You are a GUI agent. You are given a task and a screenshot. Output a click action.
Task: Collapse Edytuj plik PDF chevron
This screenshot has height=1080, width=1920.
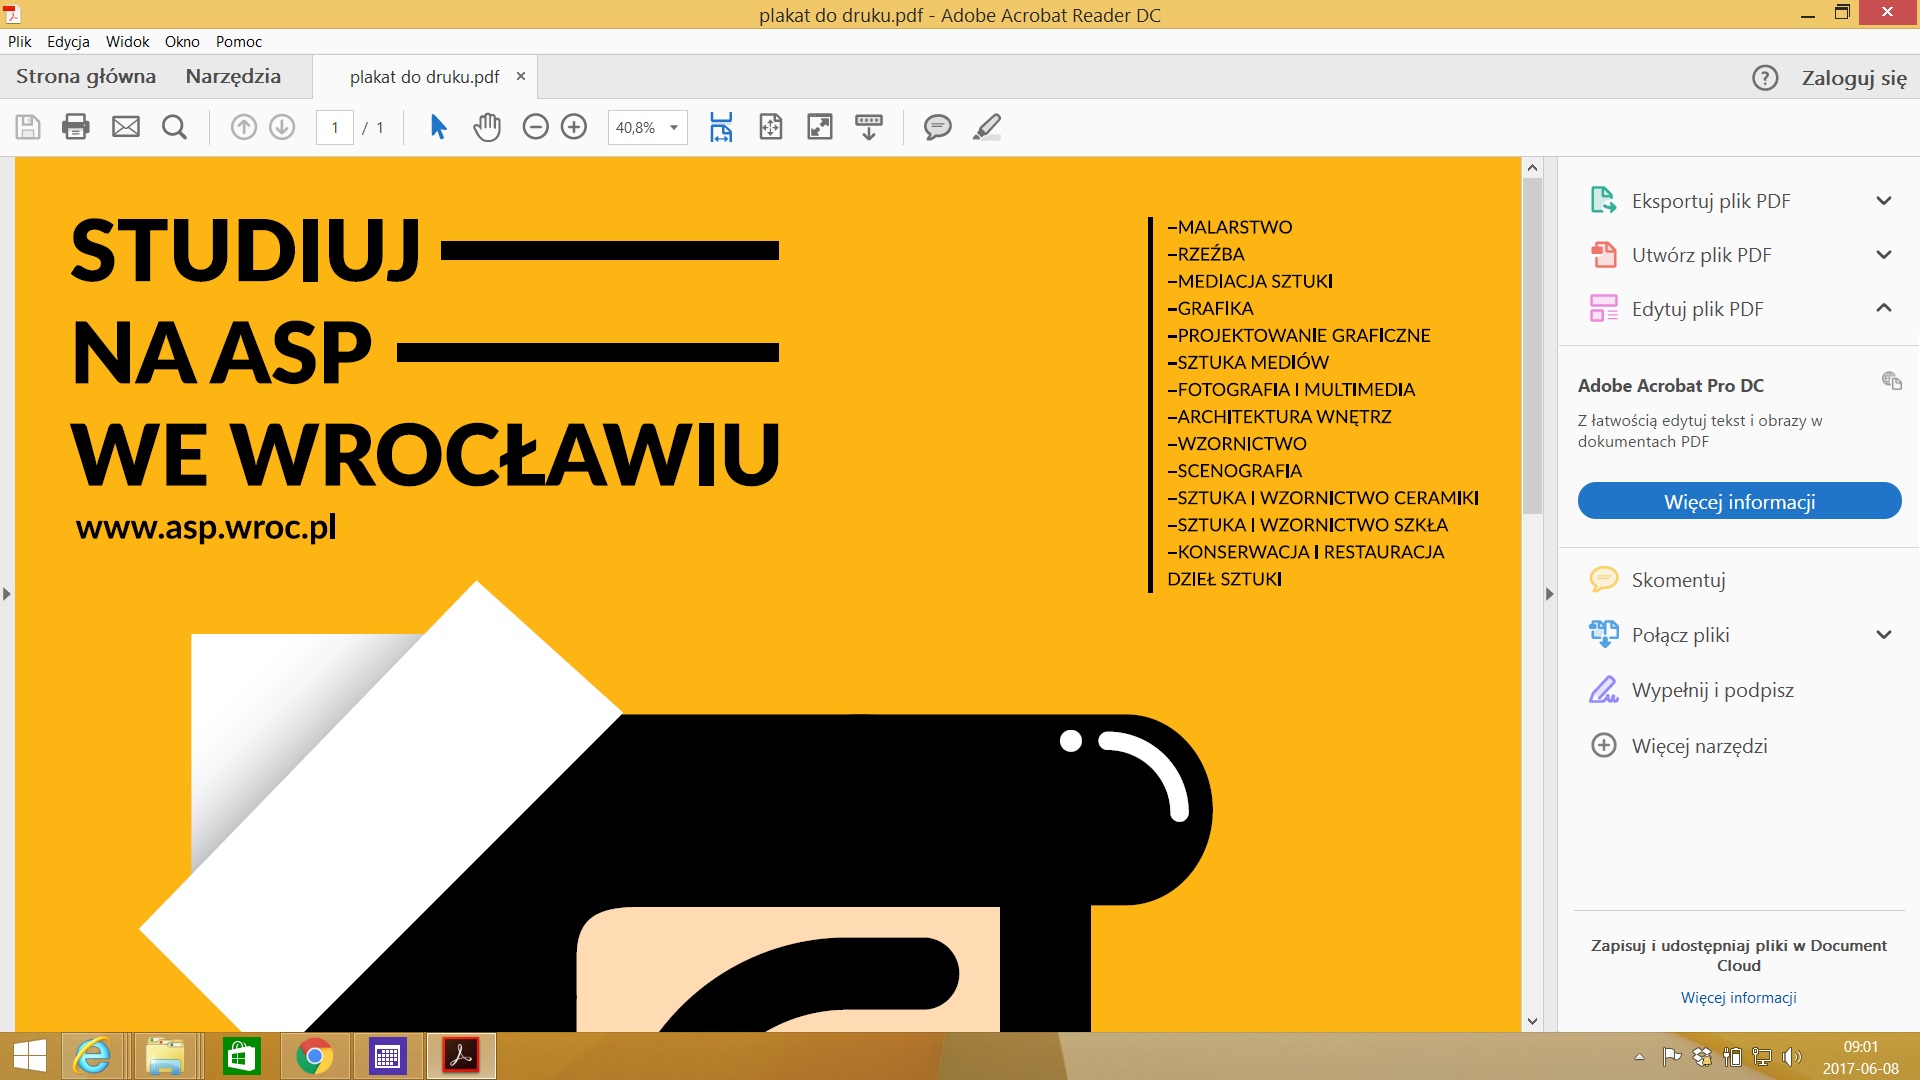click(1884, 308)
